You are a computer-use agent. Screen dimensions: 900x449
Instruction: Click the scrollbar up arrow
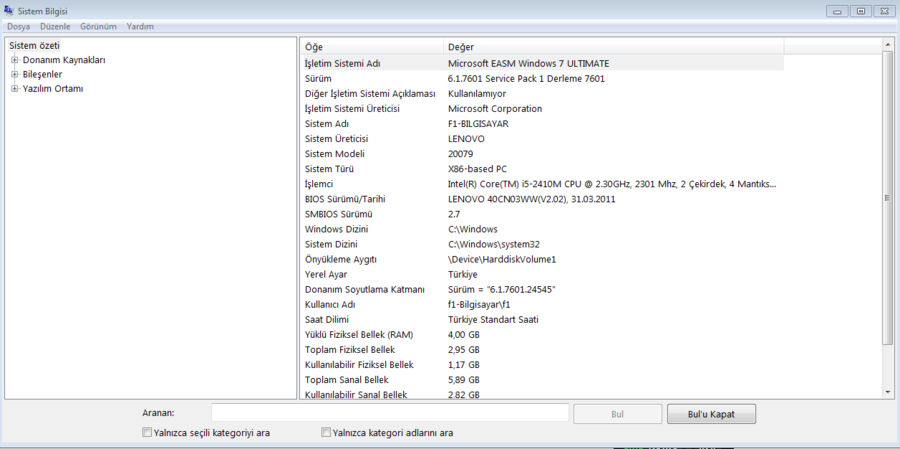(888, 45)
